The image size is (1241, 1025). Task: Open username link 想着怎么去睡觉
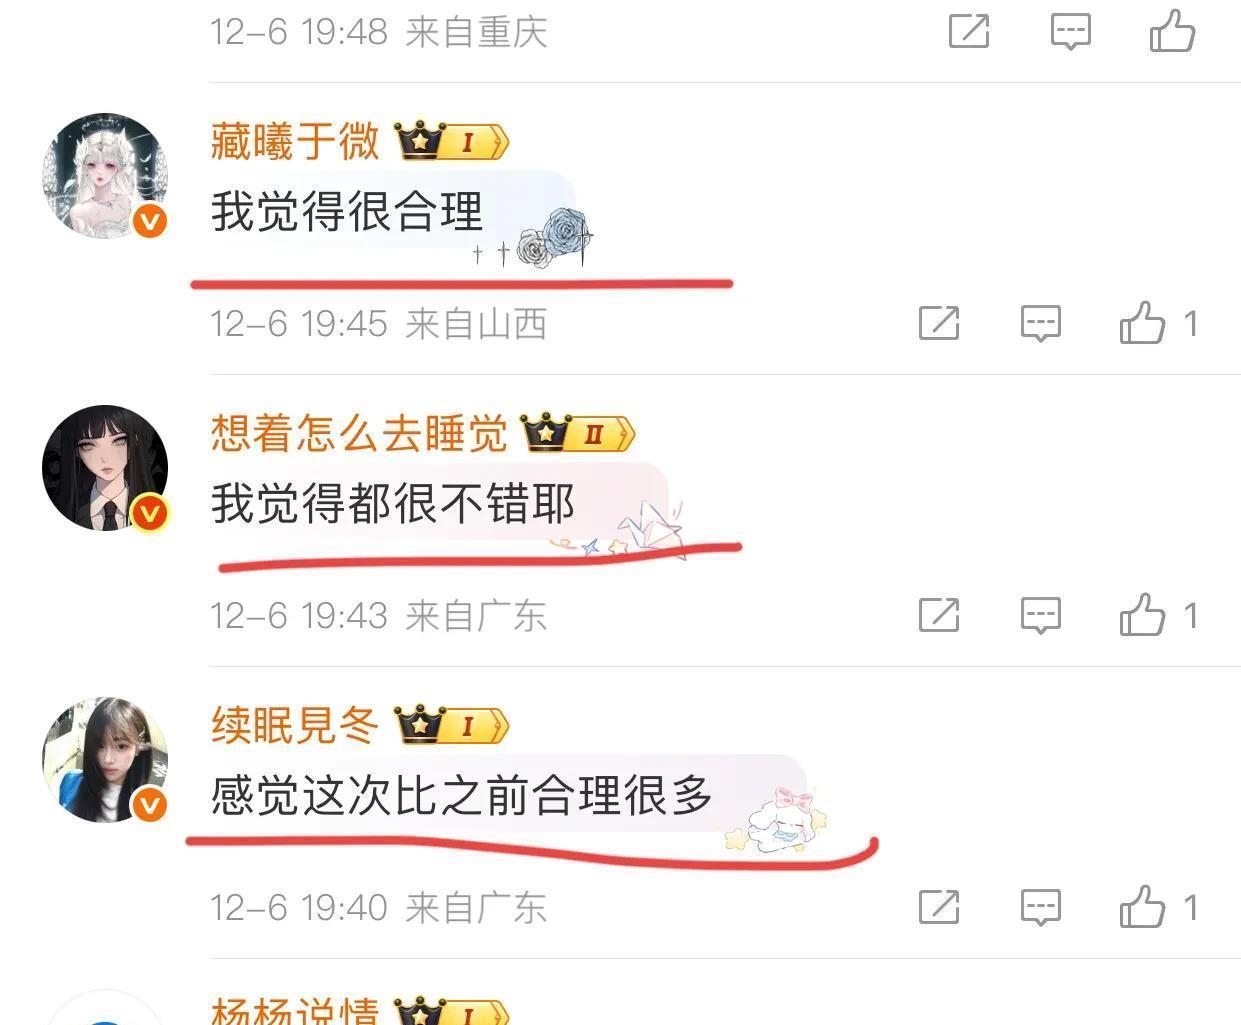coord(359,433)
